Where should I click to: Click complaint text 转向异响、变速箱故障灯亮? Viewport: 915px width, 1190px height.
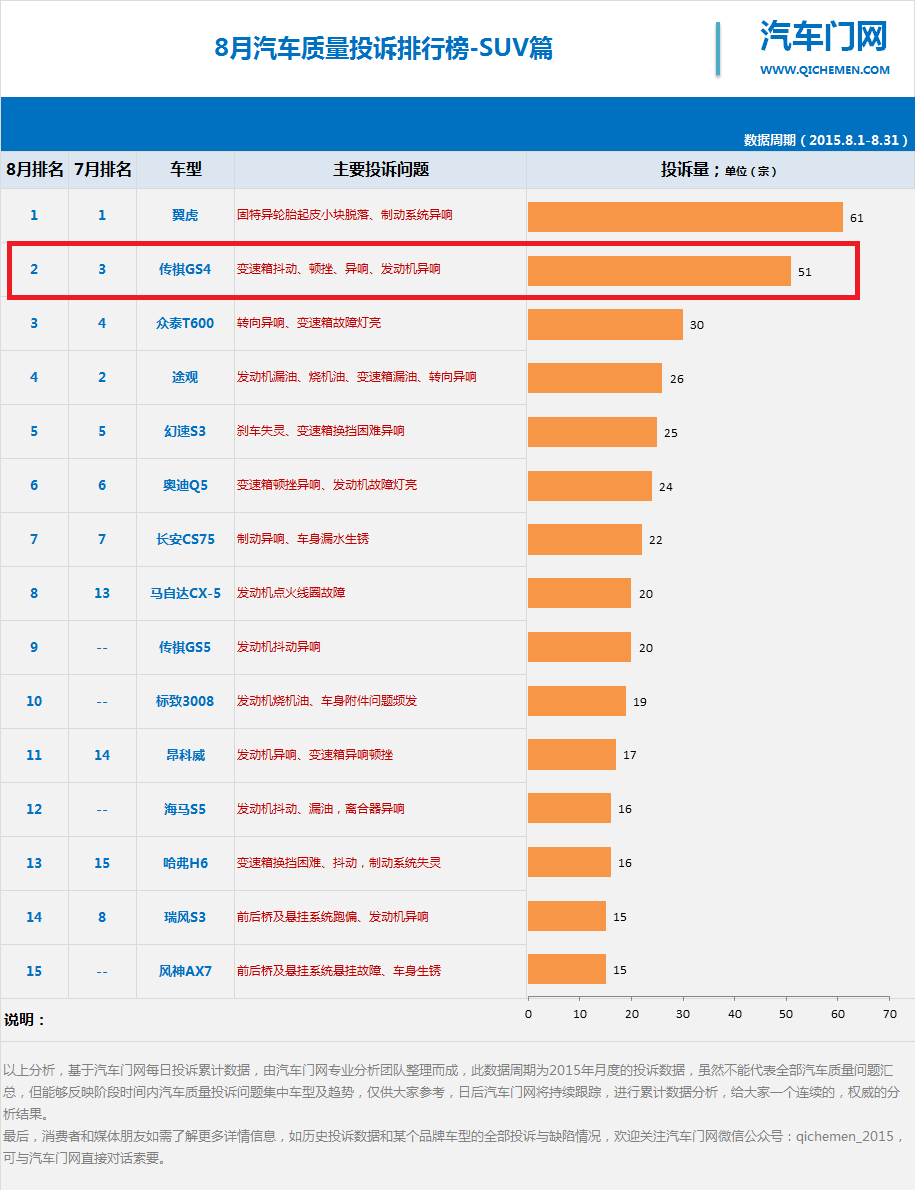tap(309, 323)
